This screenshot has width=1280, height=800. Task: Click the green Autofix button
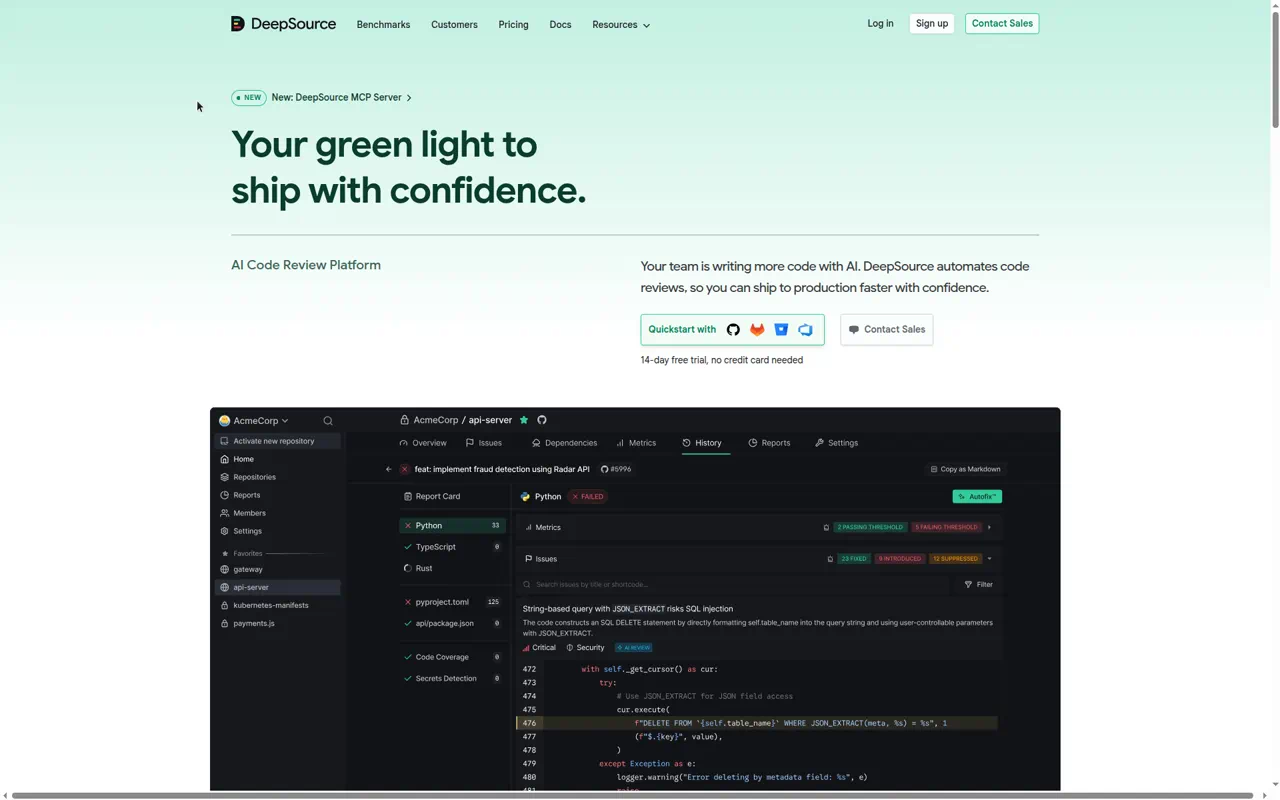coord(977,496)
